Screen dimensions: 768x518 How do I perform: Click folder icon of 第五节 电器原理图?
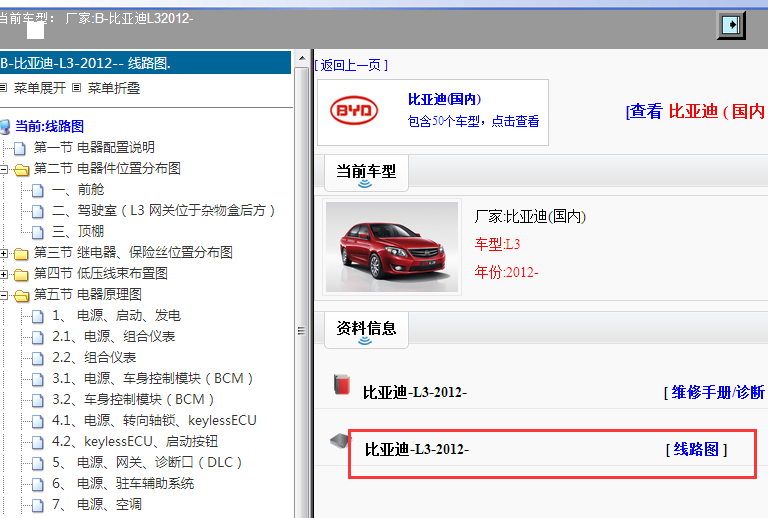click(x=22, y=296)
